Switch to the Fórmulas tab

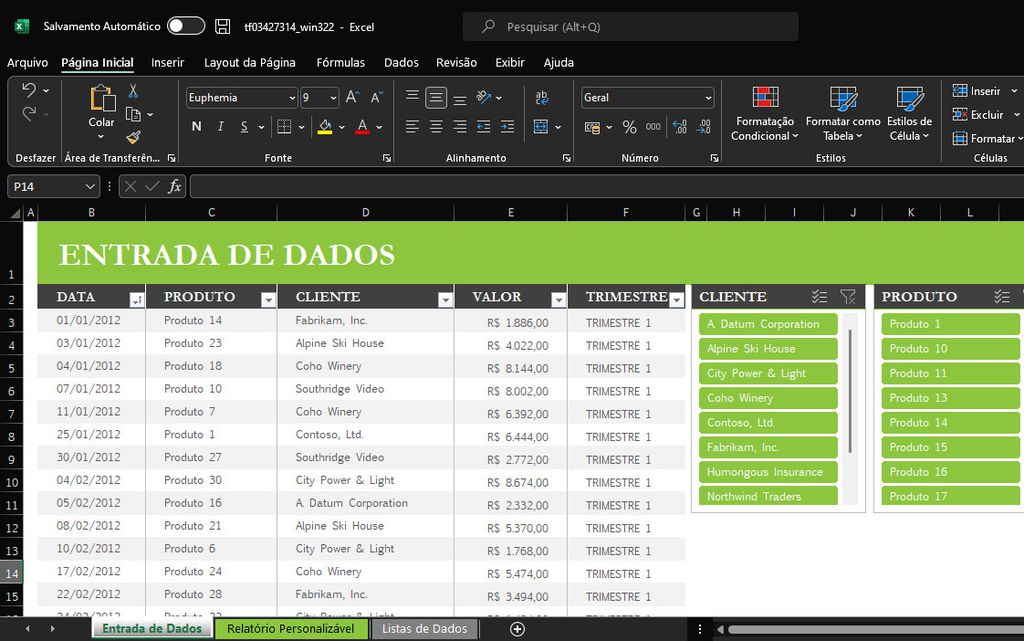340,63
